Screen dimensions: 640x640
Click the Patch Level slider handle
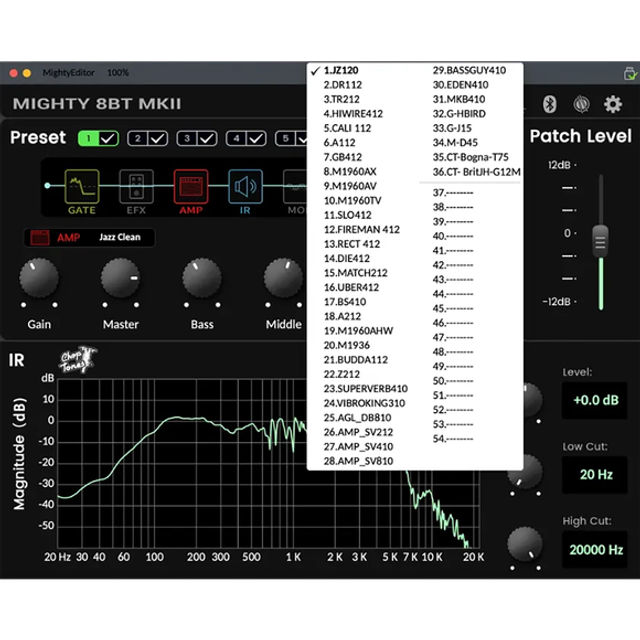coord(600,238)
